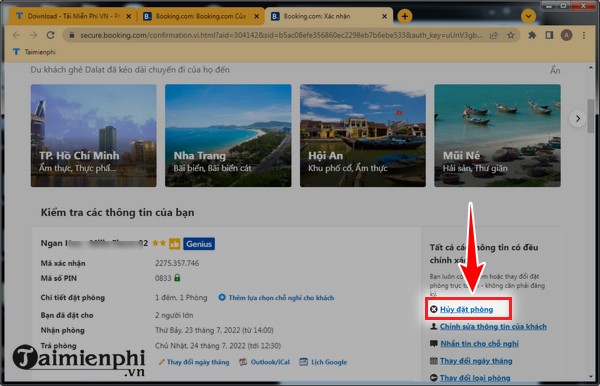Click the address bar URL field

click(x=281, y=35)
